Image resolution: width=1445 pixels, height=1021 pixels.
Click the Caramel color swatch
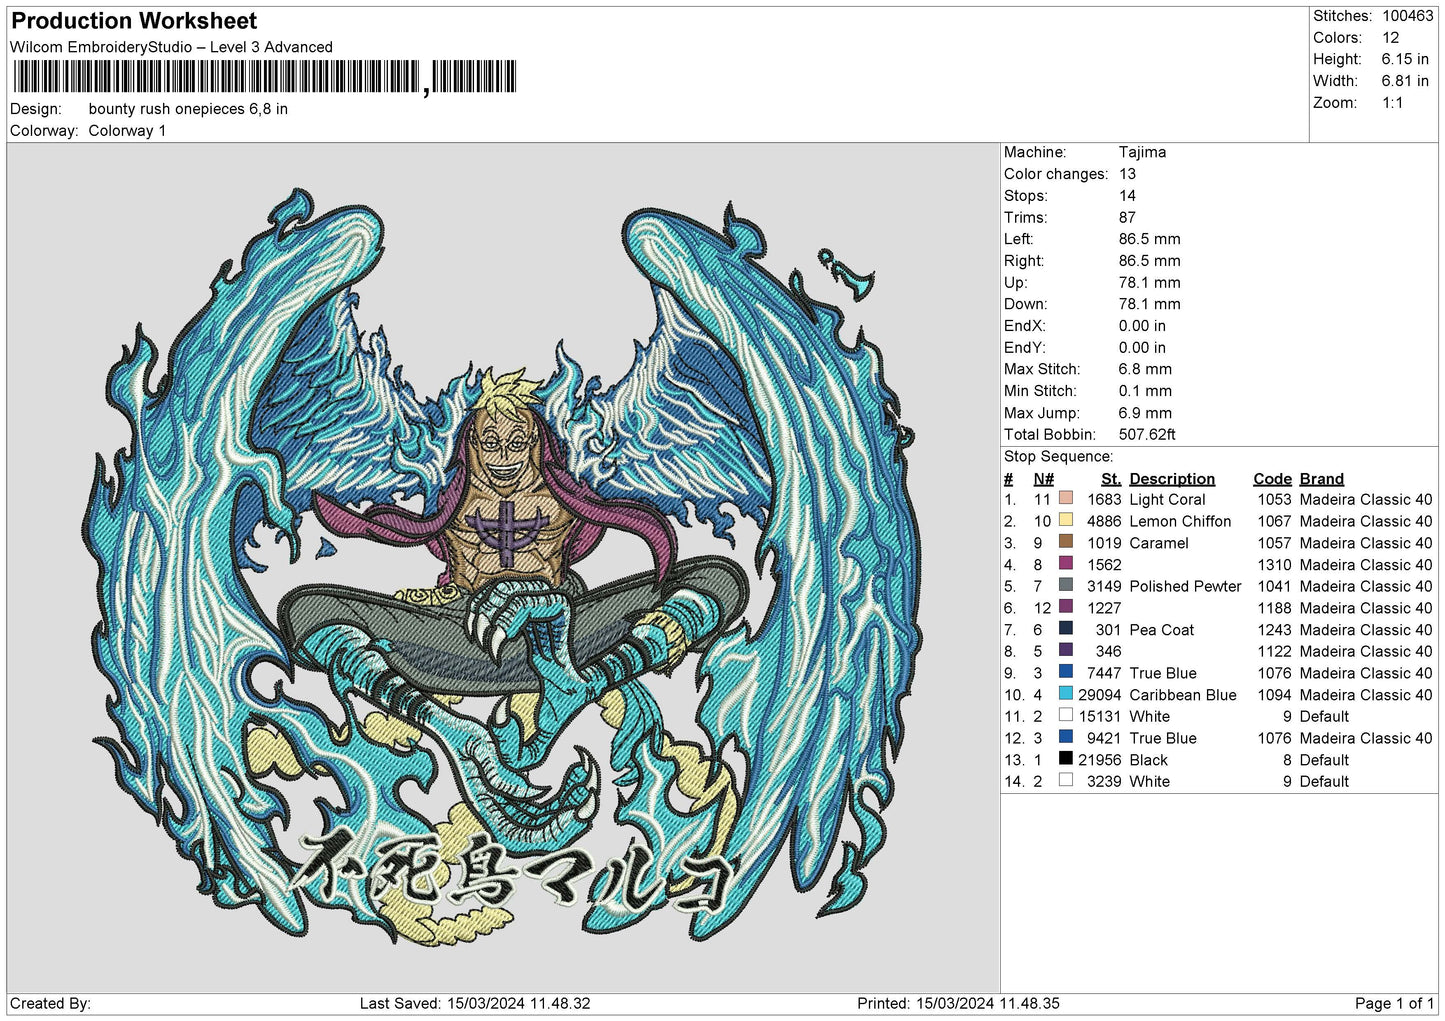[1066, 543]
